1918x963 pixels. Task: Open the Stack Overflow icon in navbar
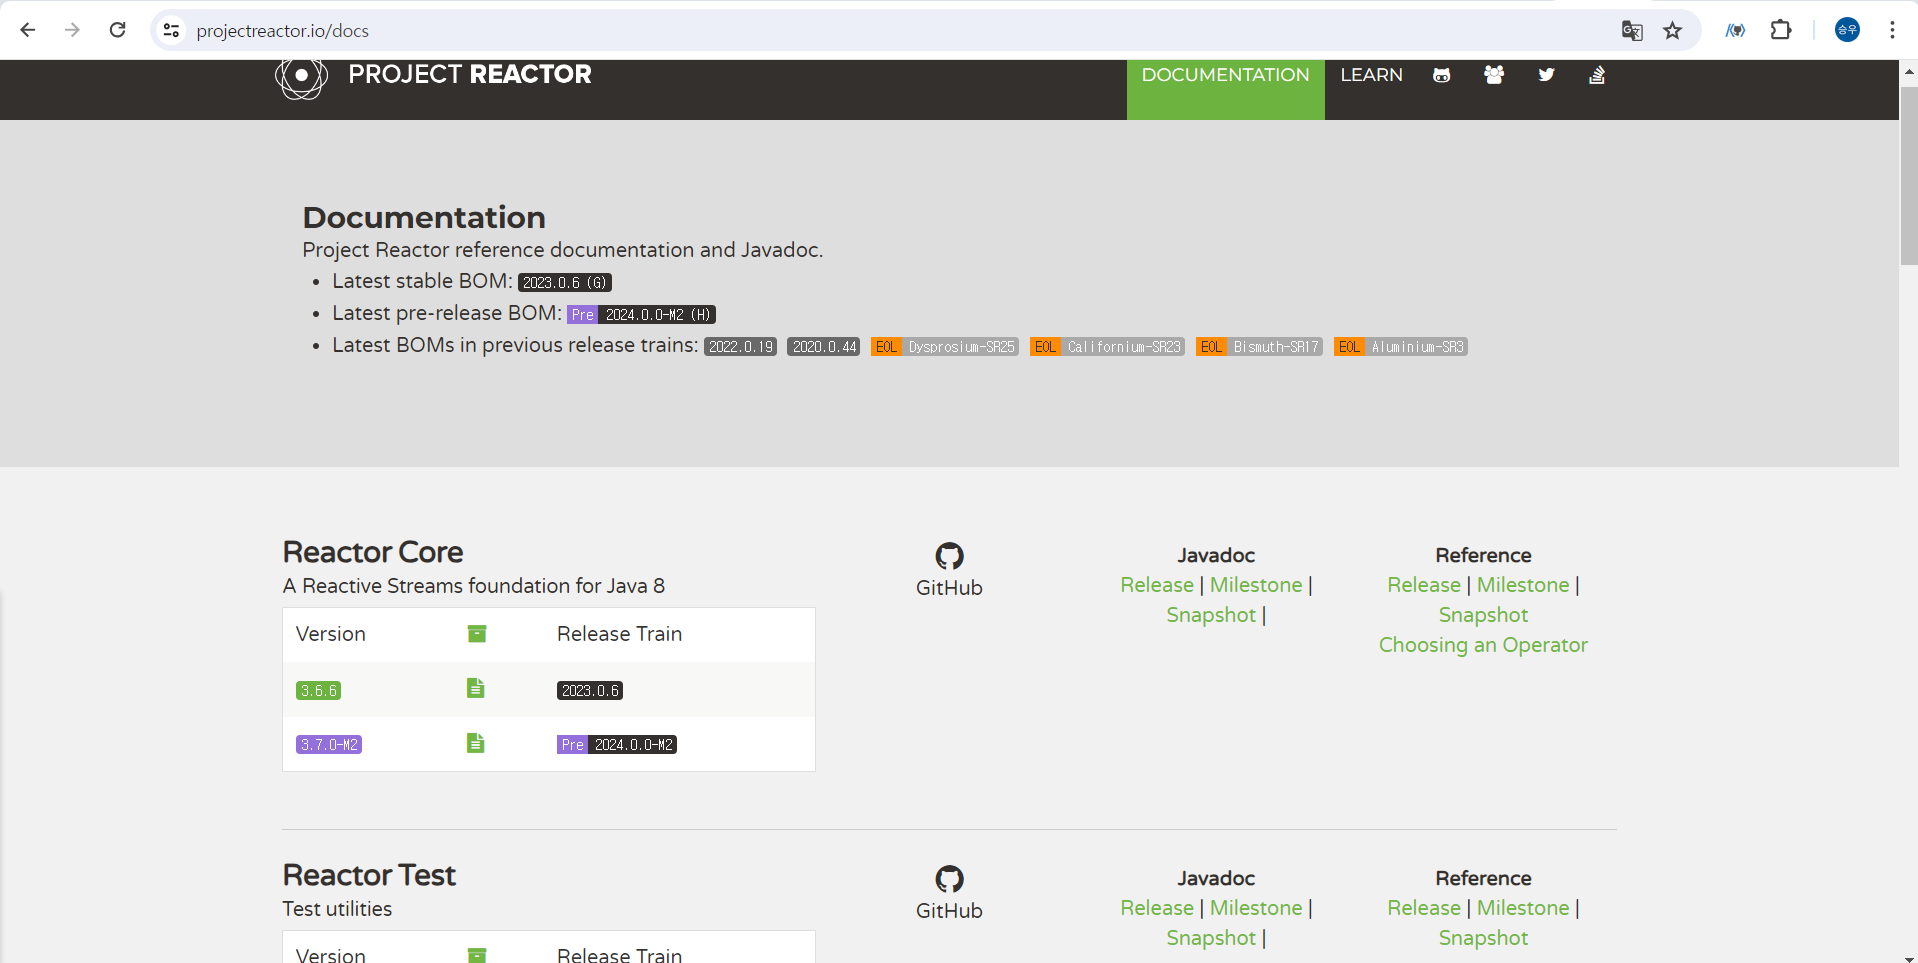1597,75
